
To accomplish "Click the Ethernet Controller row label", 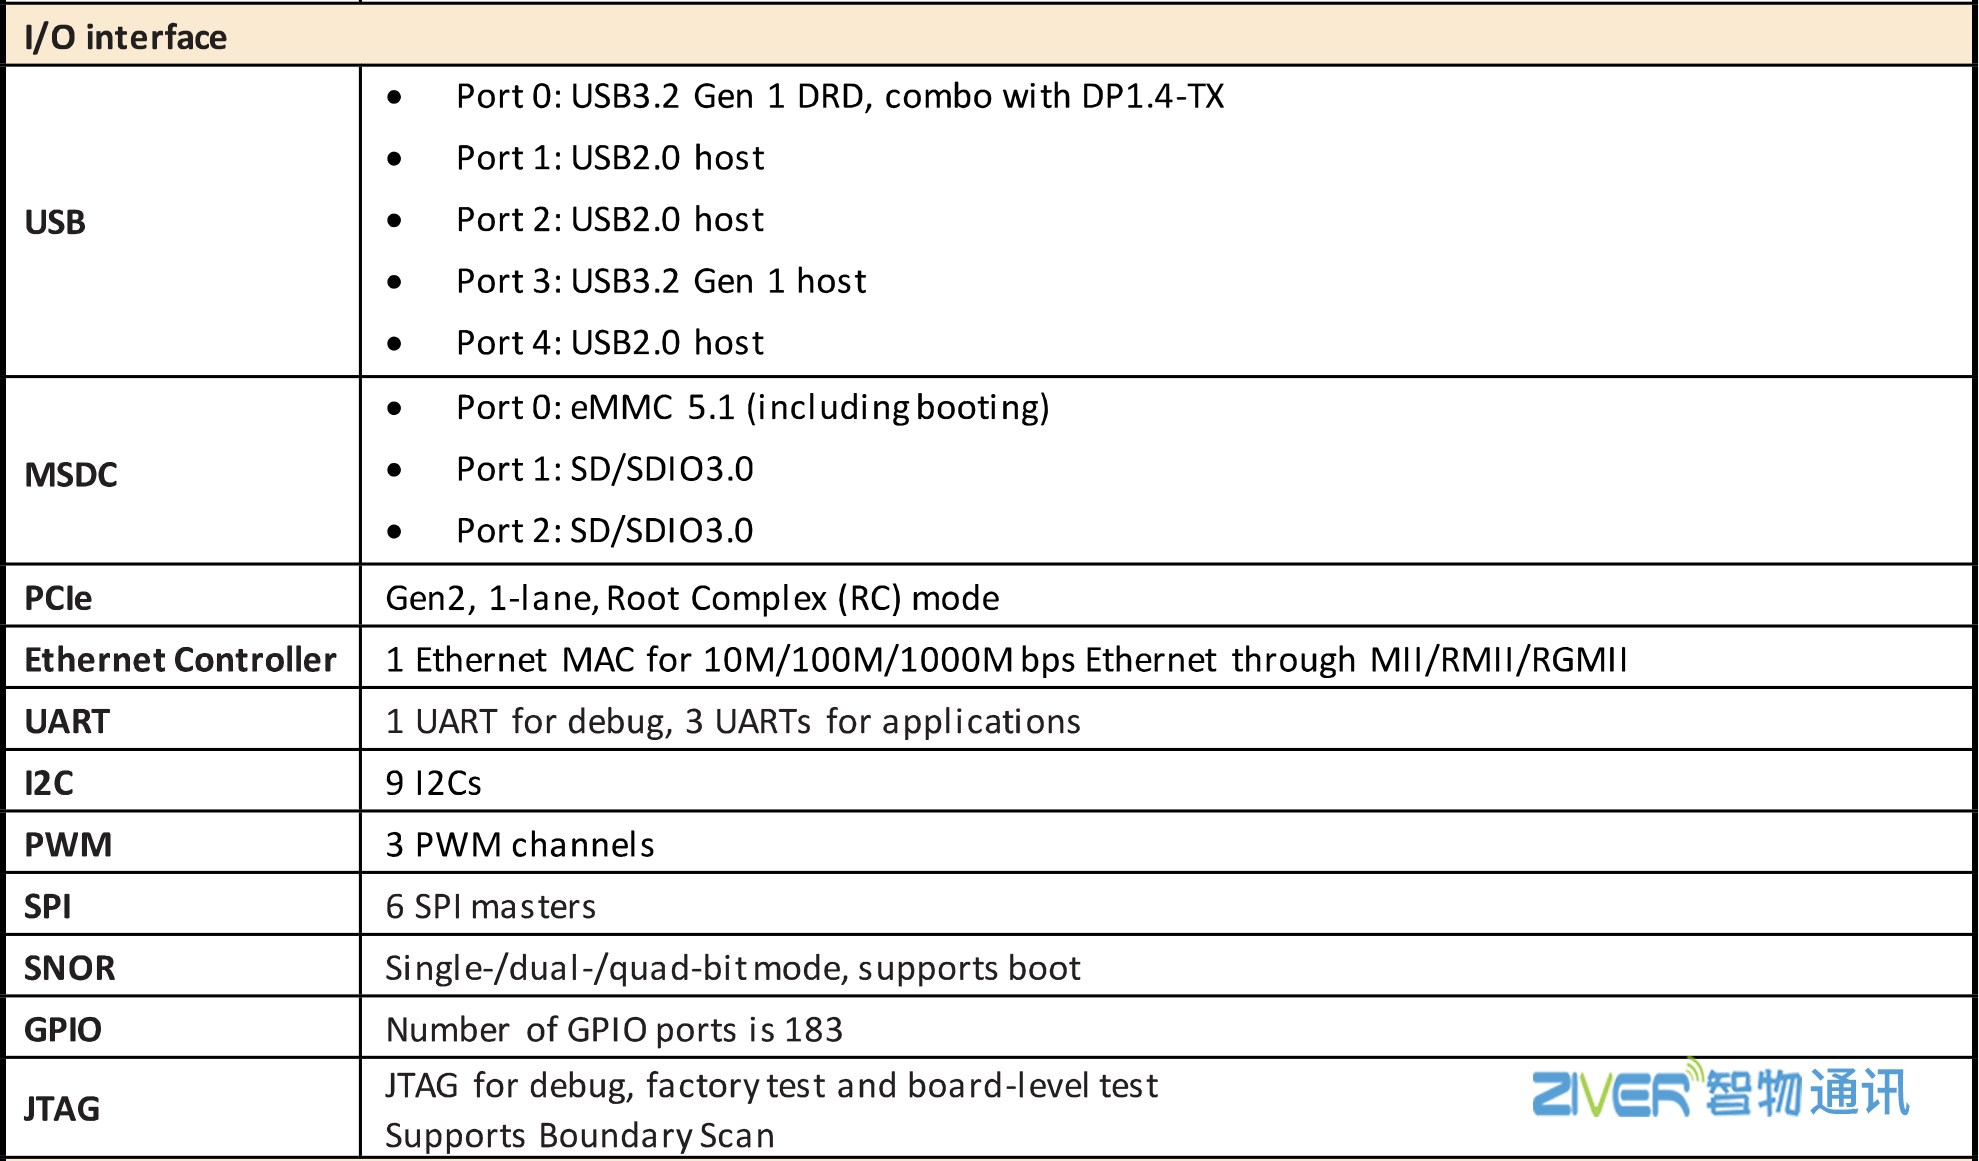I will [x=180, y=660].
